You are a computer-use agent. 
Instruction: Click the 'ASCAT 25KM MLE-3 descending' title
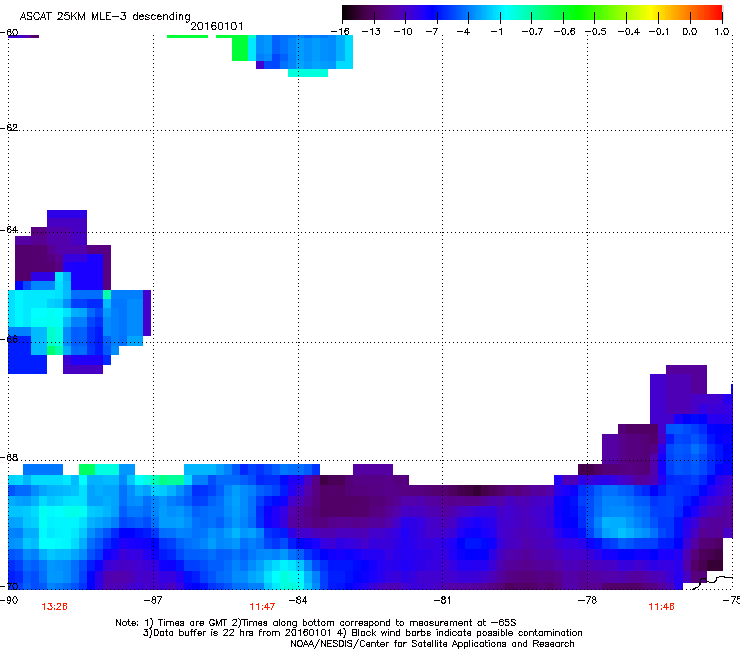click(105, 16)
